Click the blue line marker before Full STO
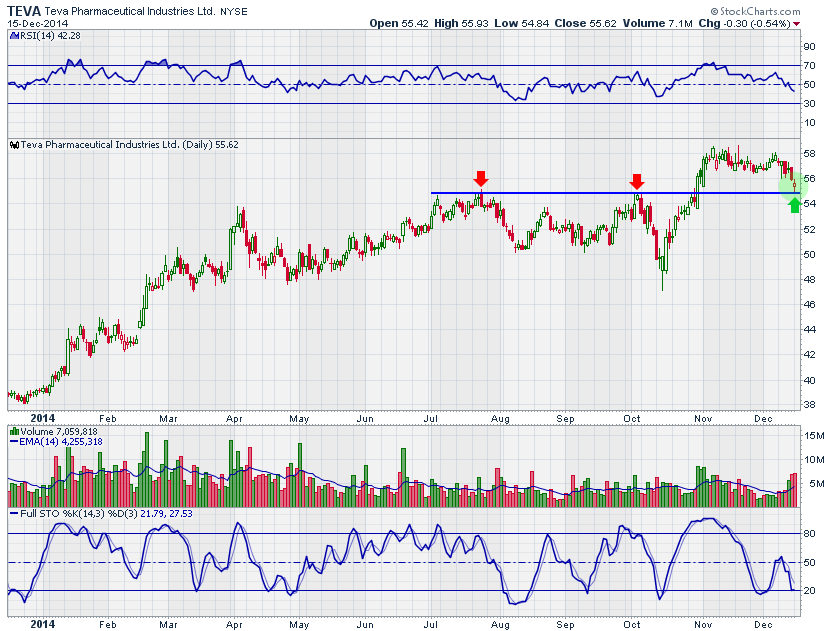Image resolution: width=830 pixels, height=631 pixels. (14, 513)
